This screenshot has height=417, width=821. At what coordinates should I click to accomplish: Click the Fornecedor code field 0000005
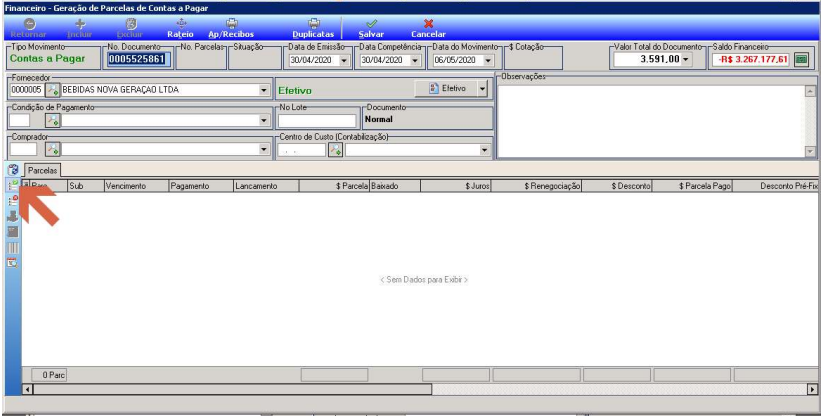(27, 90)
